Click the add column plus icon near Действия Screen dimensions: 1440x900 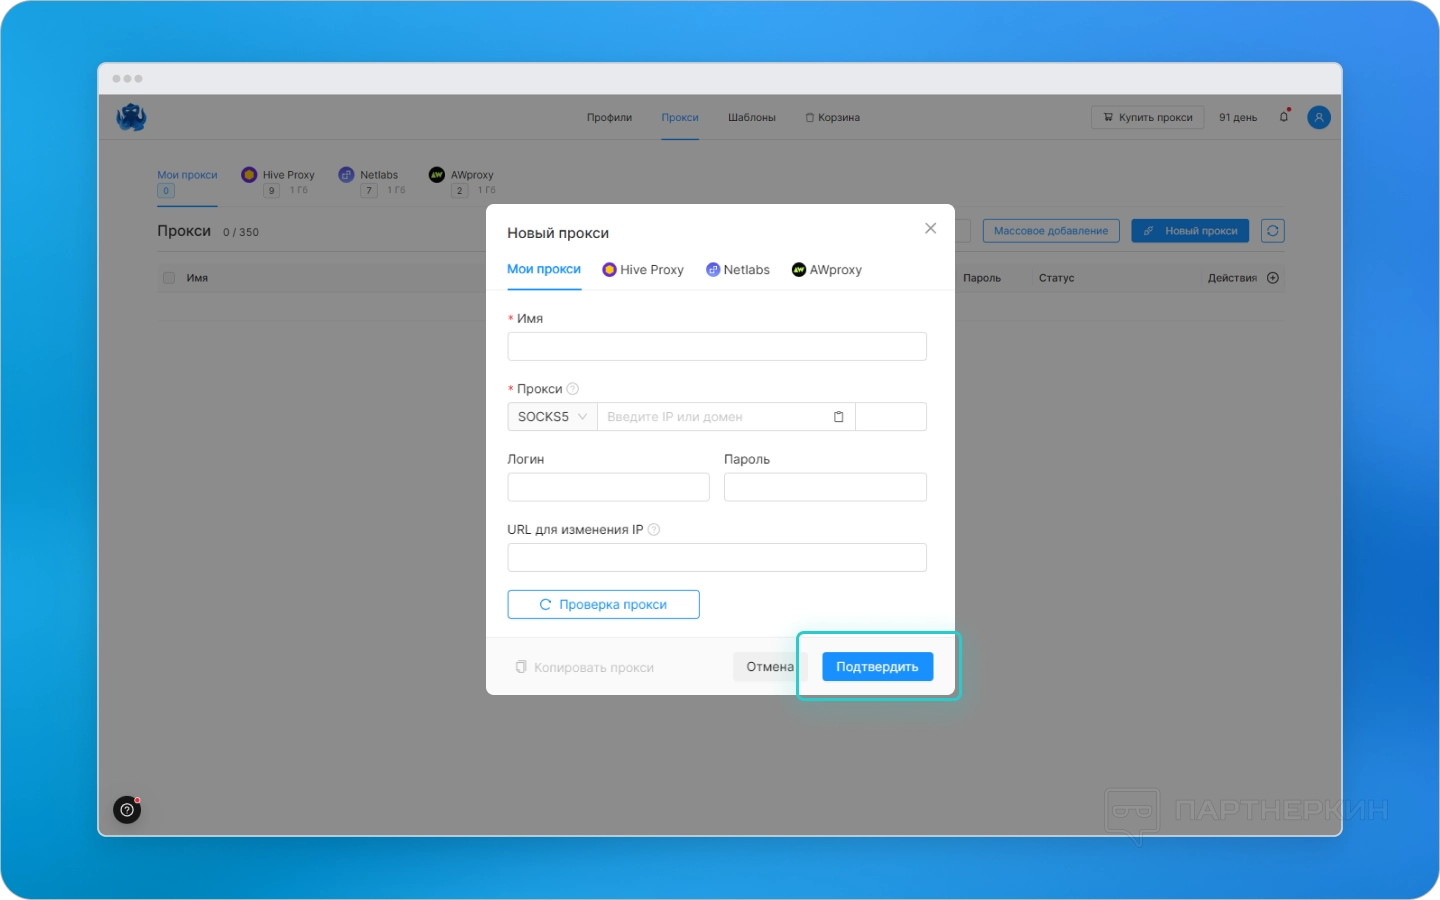pyautogui.click(x=1273, y=278)
